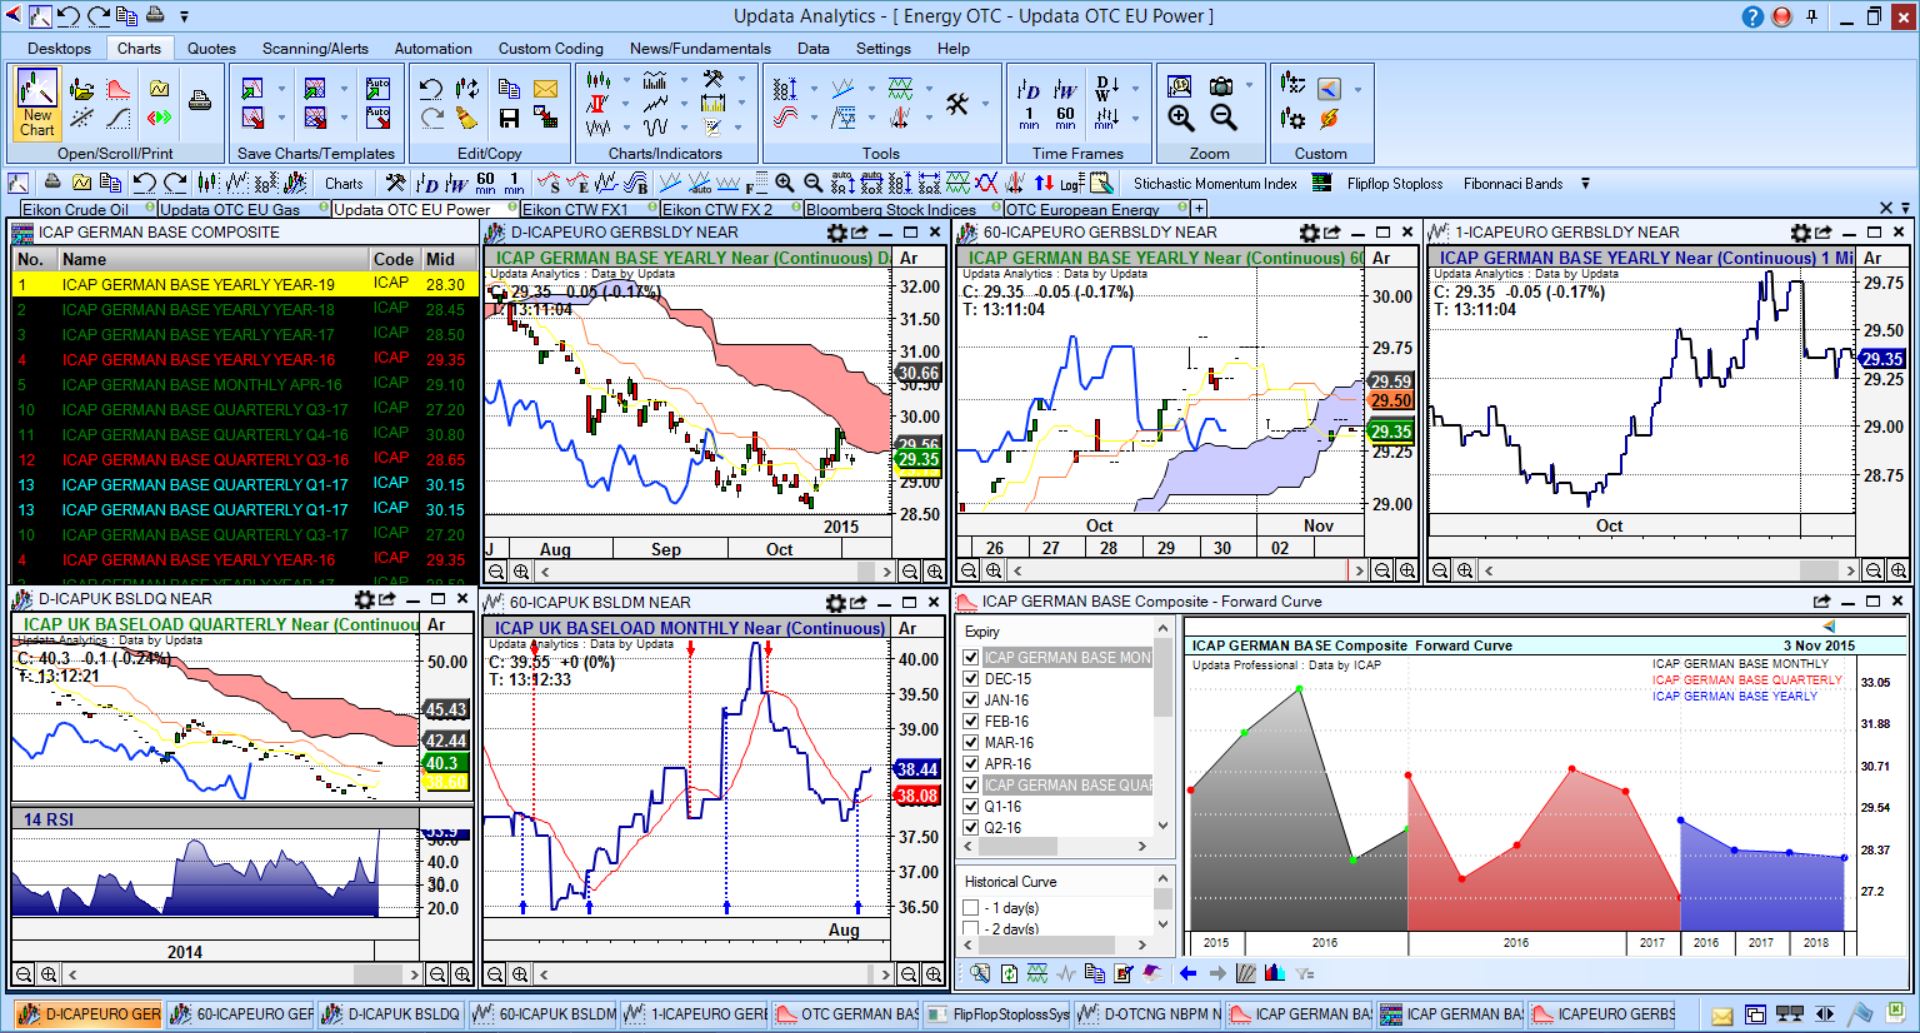Check the - 1 day(s) historical curve box
This screenshot has width=1920, height=1033.
pos(970,908)
